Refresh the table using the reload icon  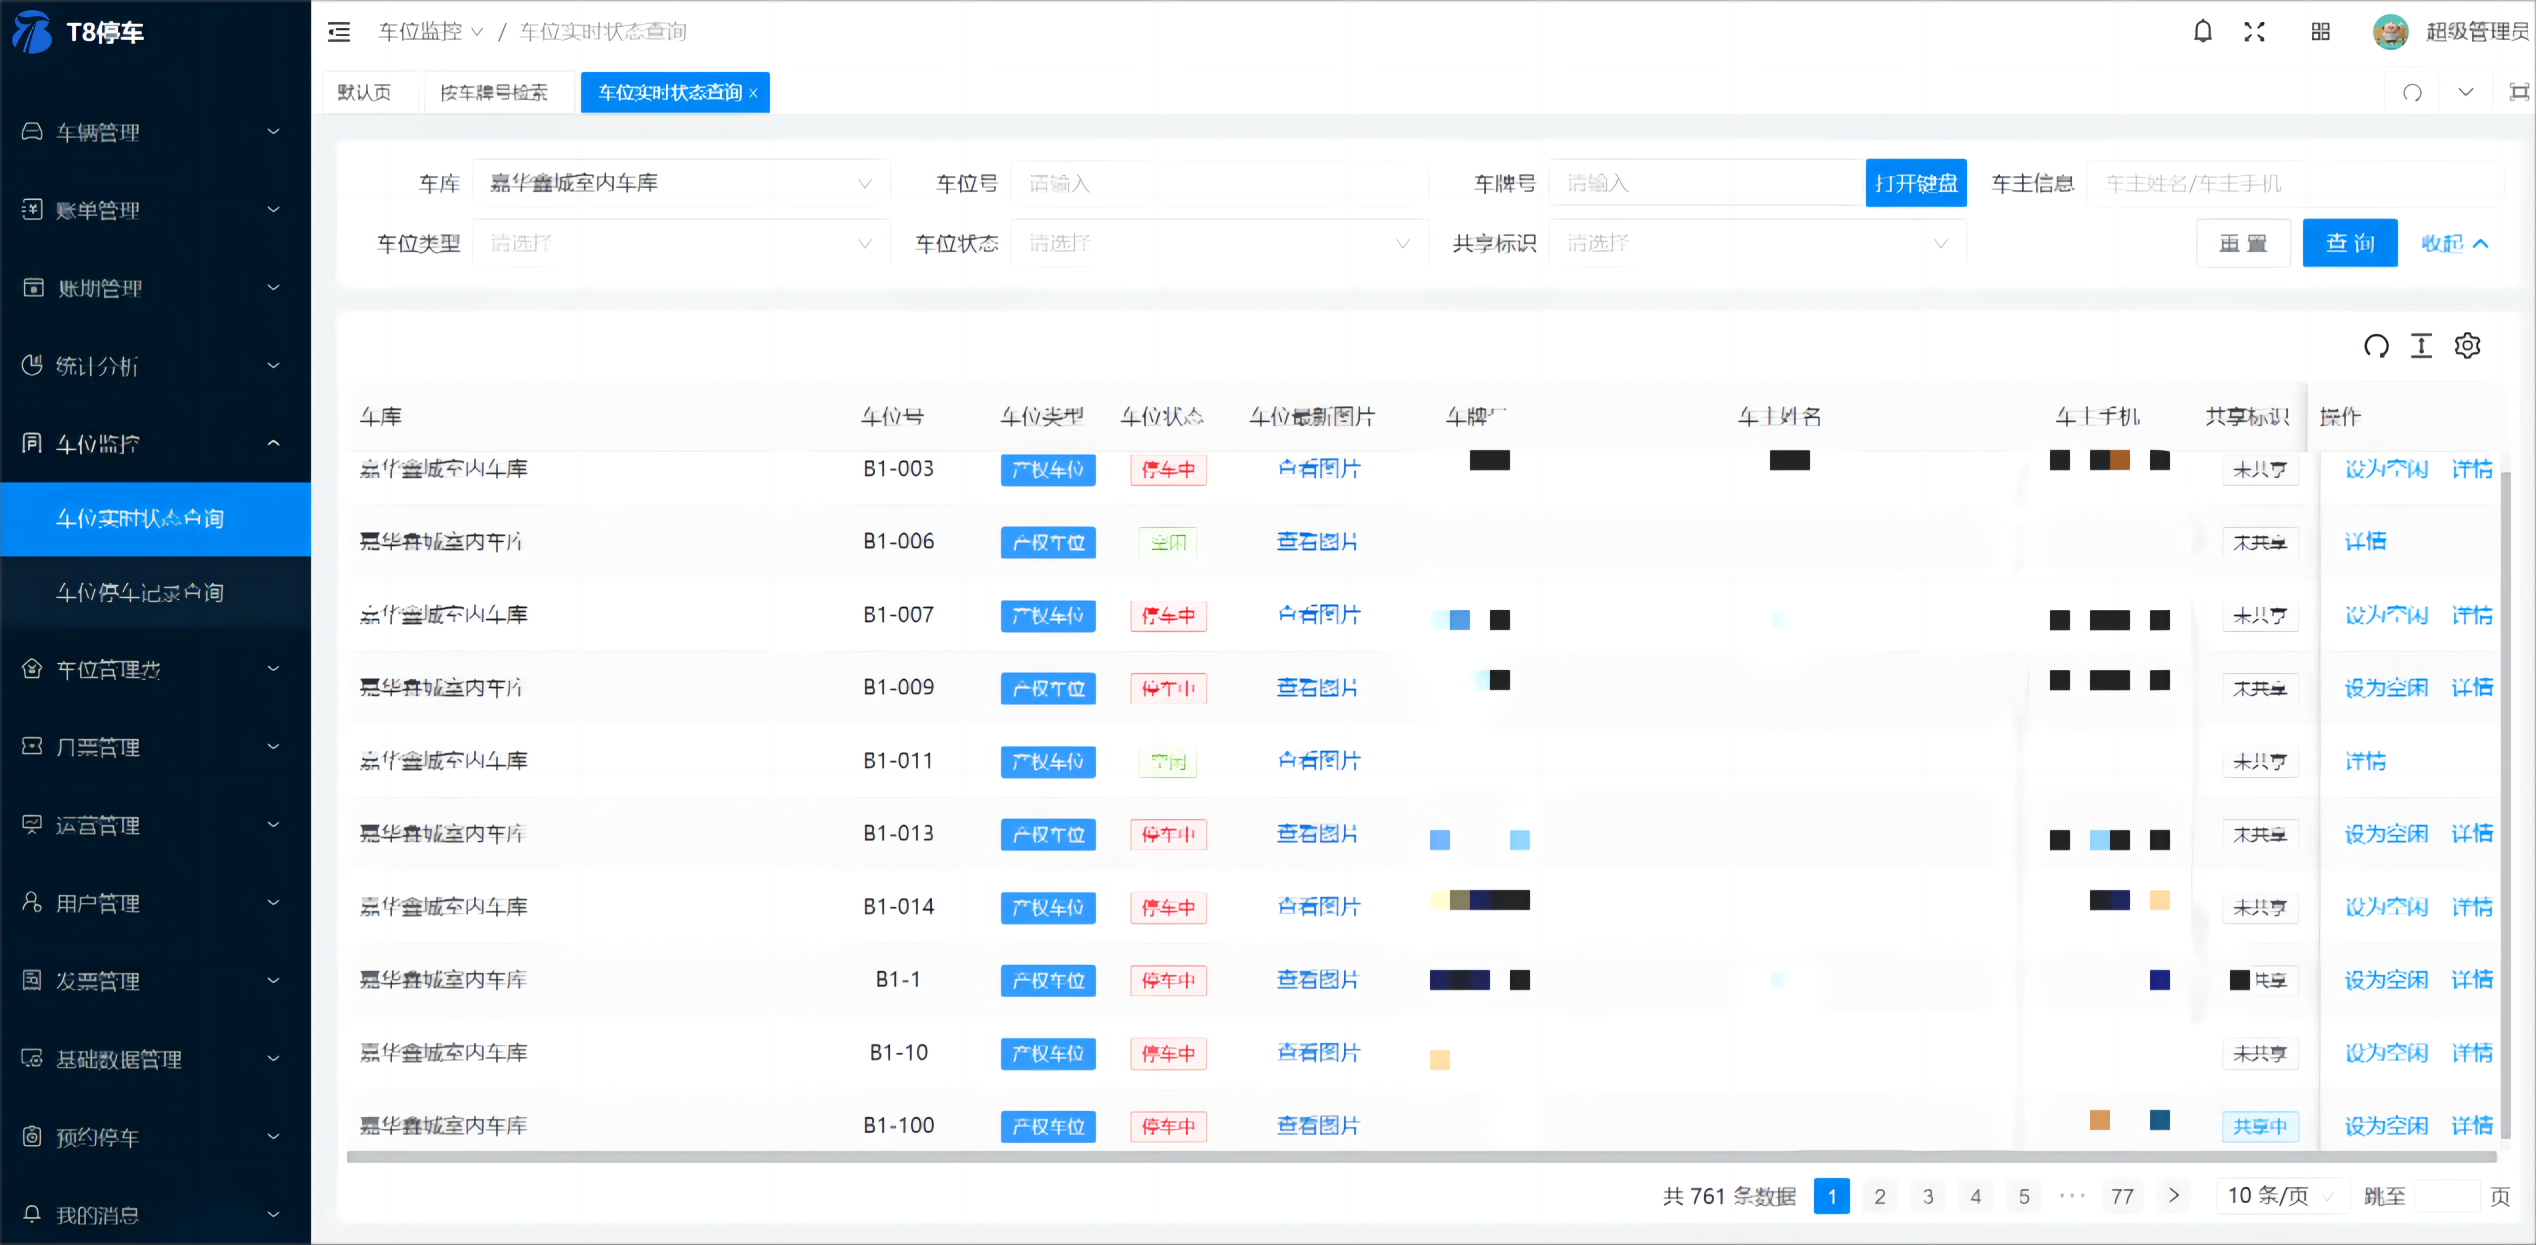point(2376,346)
